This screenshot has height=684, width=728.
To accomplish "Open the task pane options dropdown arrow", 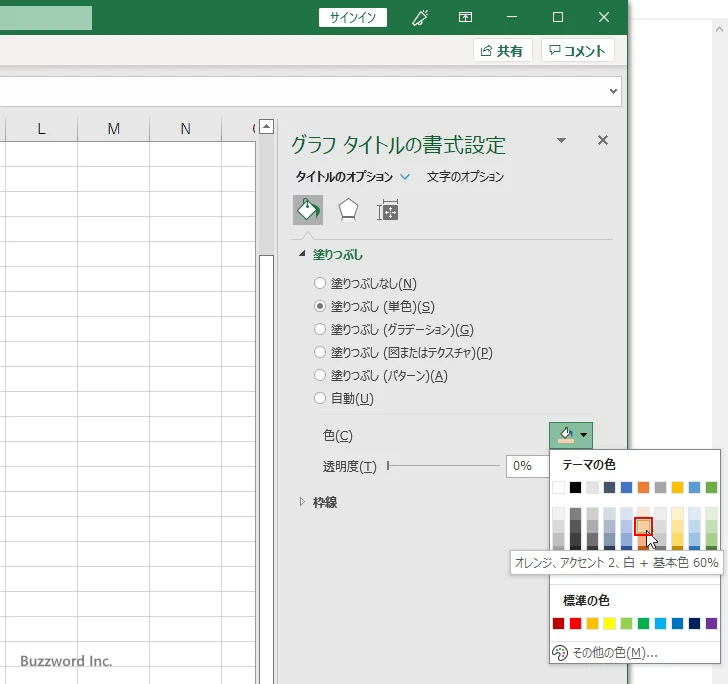I will [x=561, y=140].
